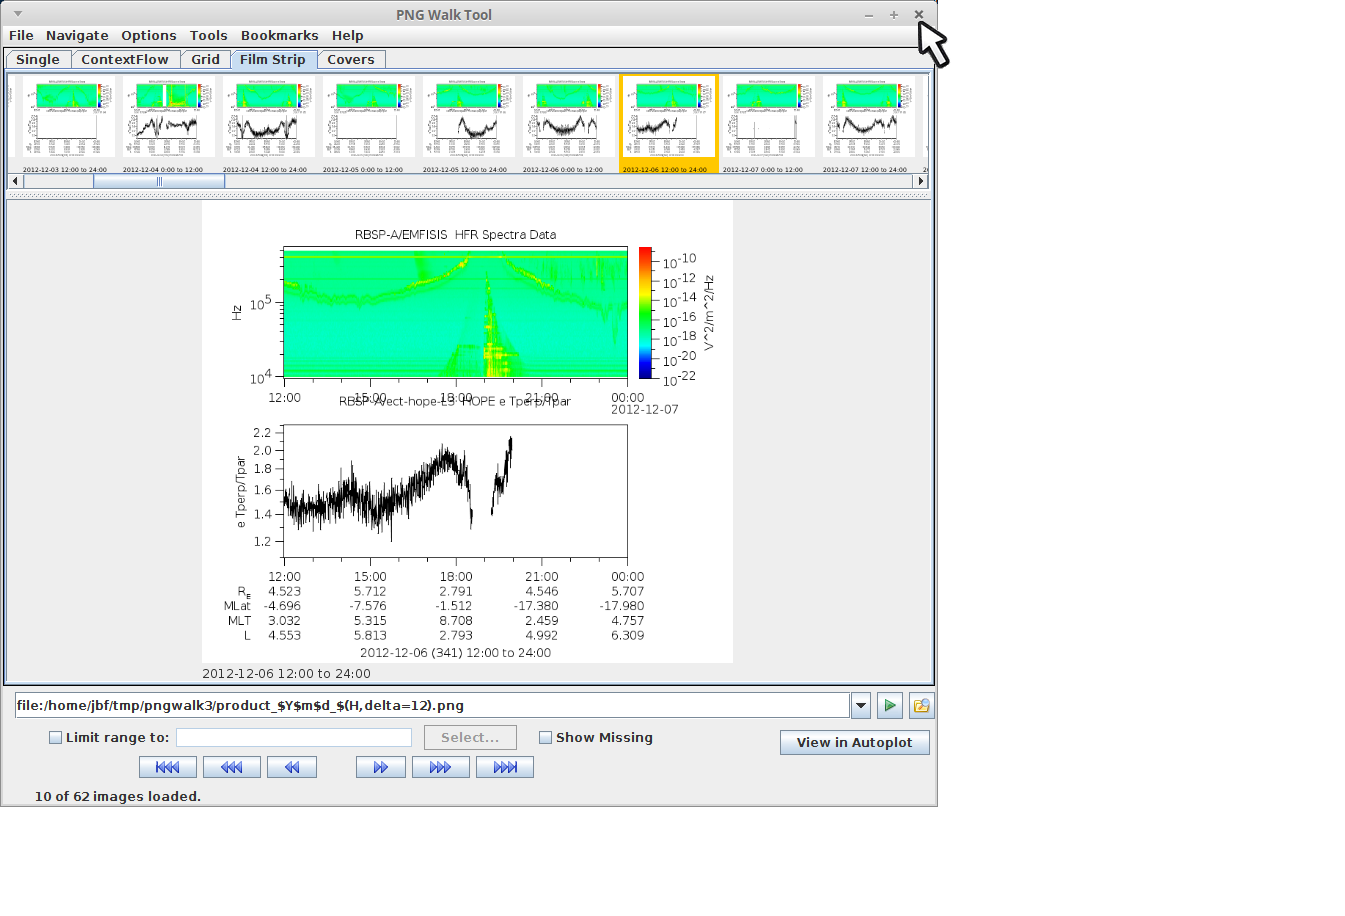Switch to the Covers tab
This screenshot has width=1345, height=916.
pos(350,60)
